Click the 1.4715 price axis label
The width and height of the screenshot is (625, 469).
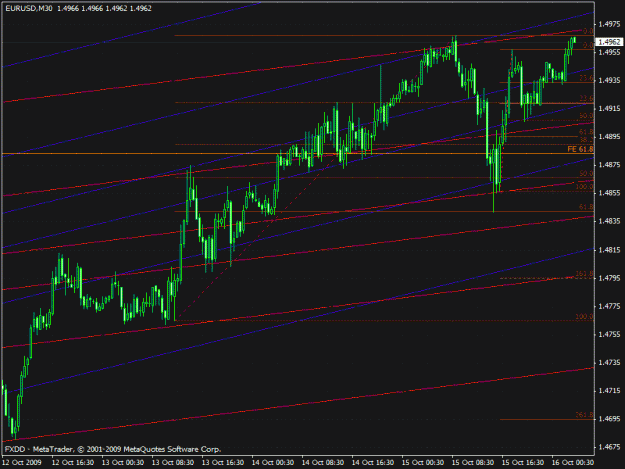click(x=609, y=391)
